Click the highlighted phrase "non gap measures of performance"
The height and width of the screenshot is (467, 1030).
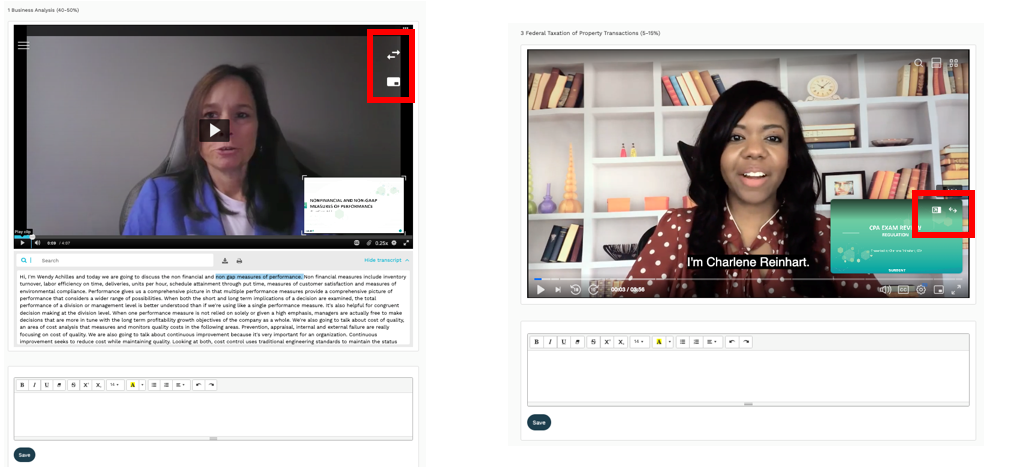tap(259, 277)
